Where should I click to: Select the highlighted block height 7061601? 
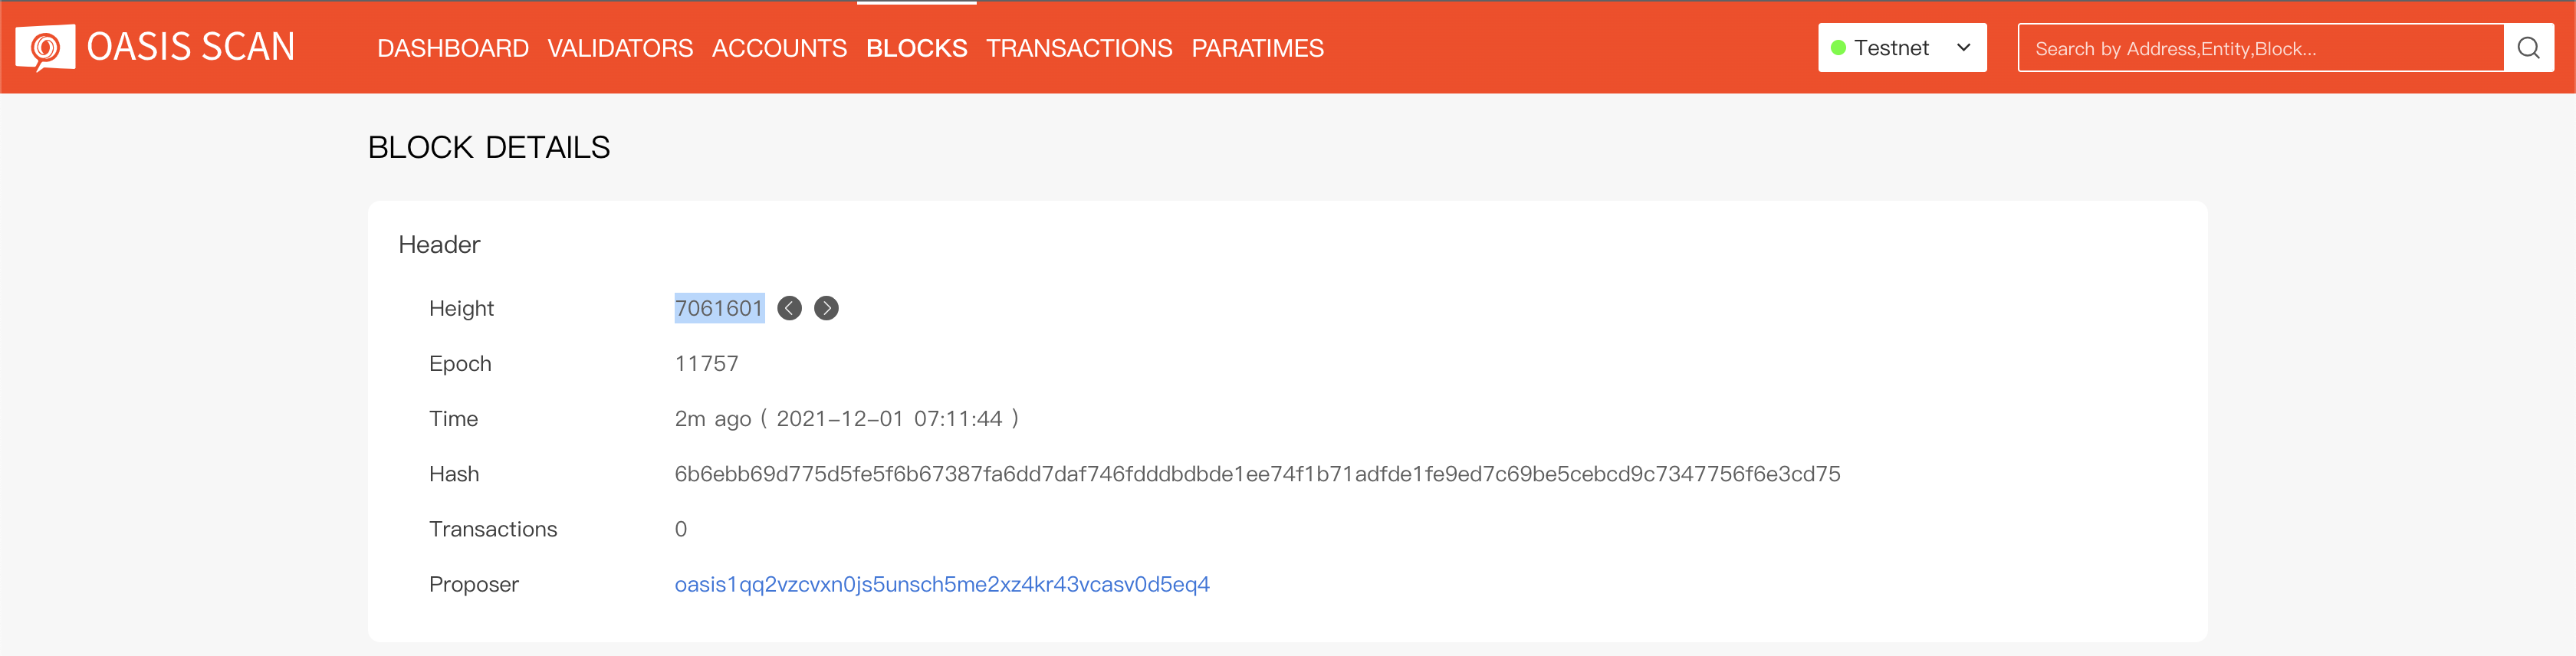pos(718,308)
